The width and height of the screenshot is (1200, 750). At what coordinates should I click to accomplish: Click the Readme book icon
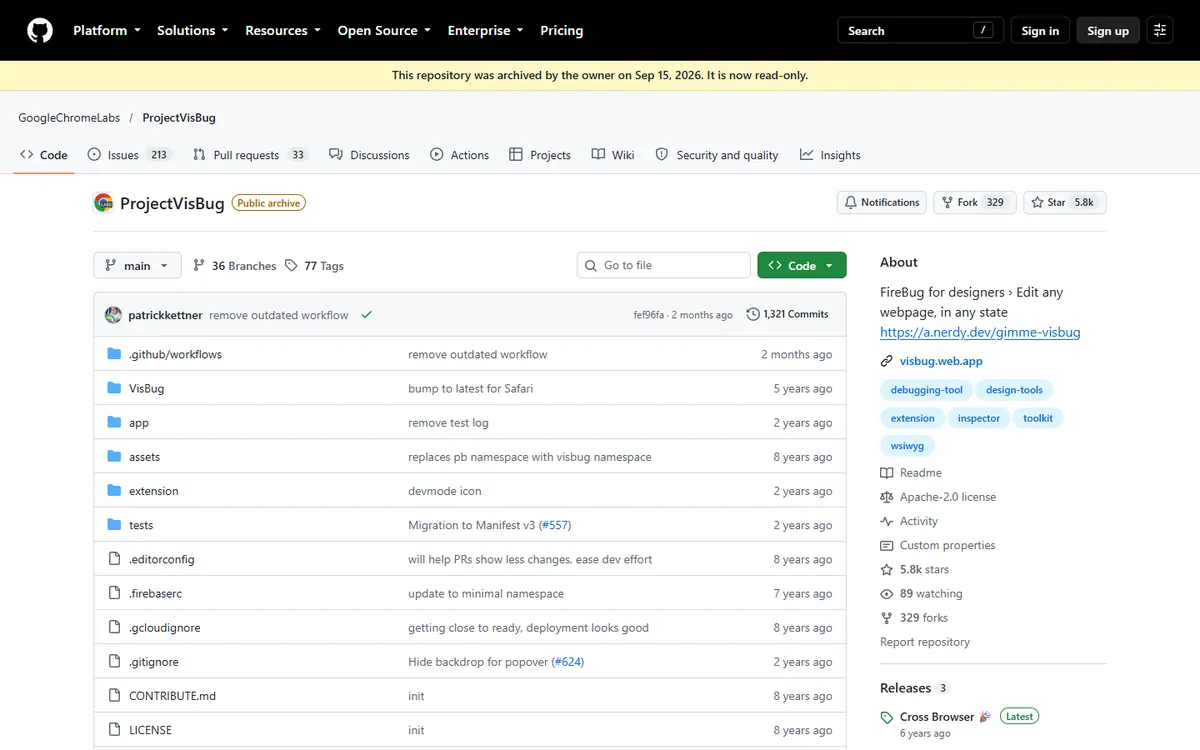tap(886, 473)
